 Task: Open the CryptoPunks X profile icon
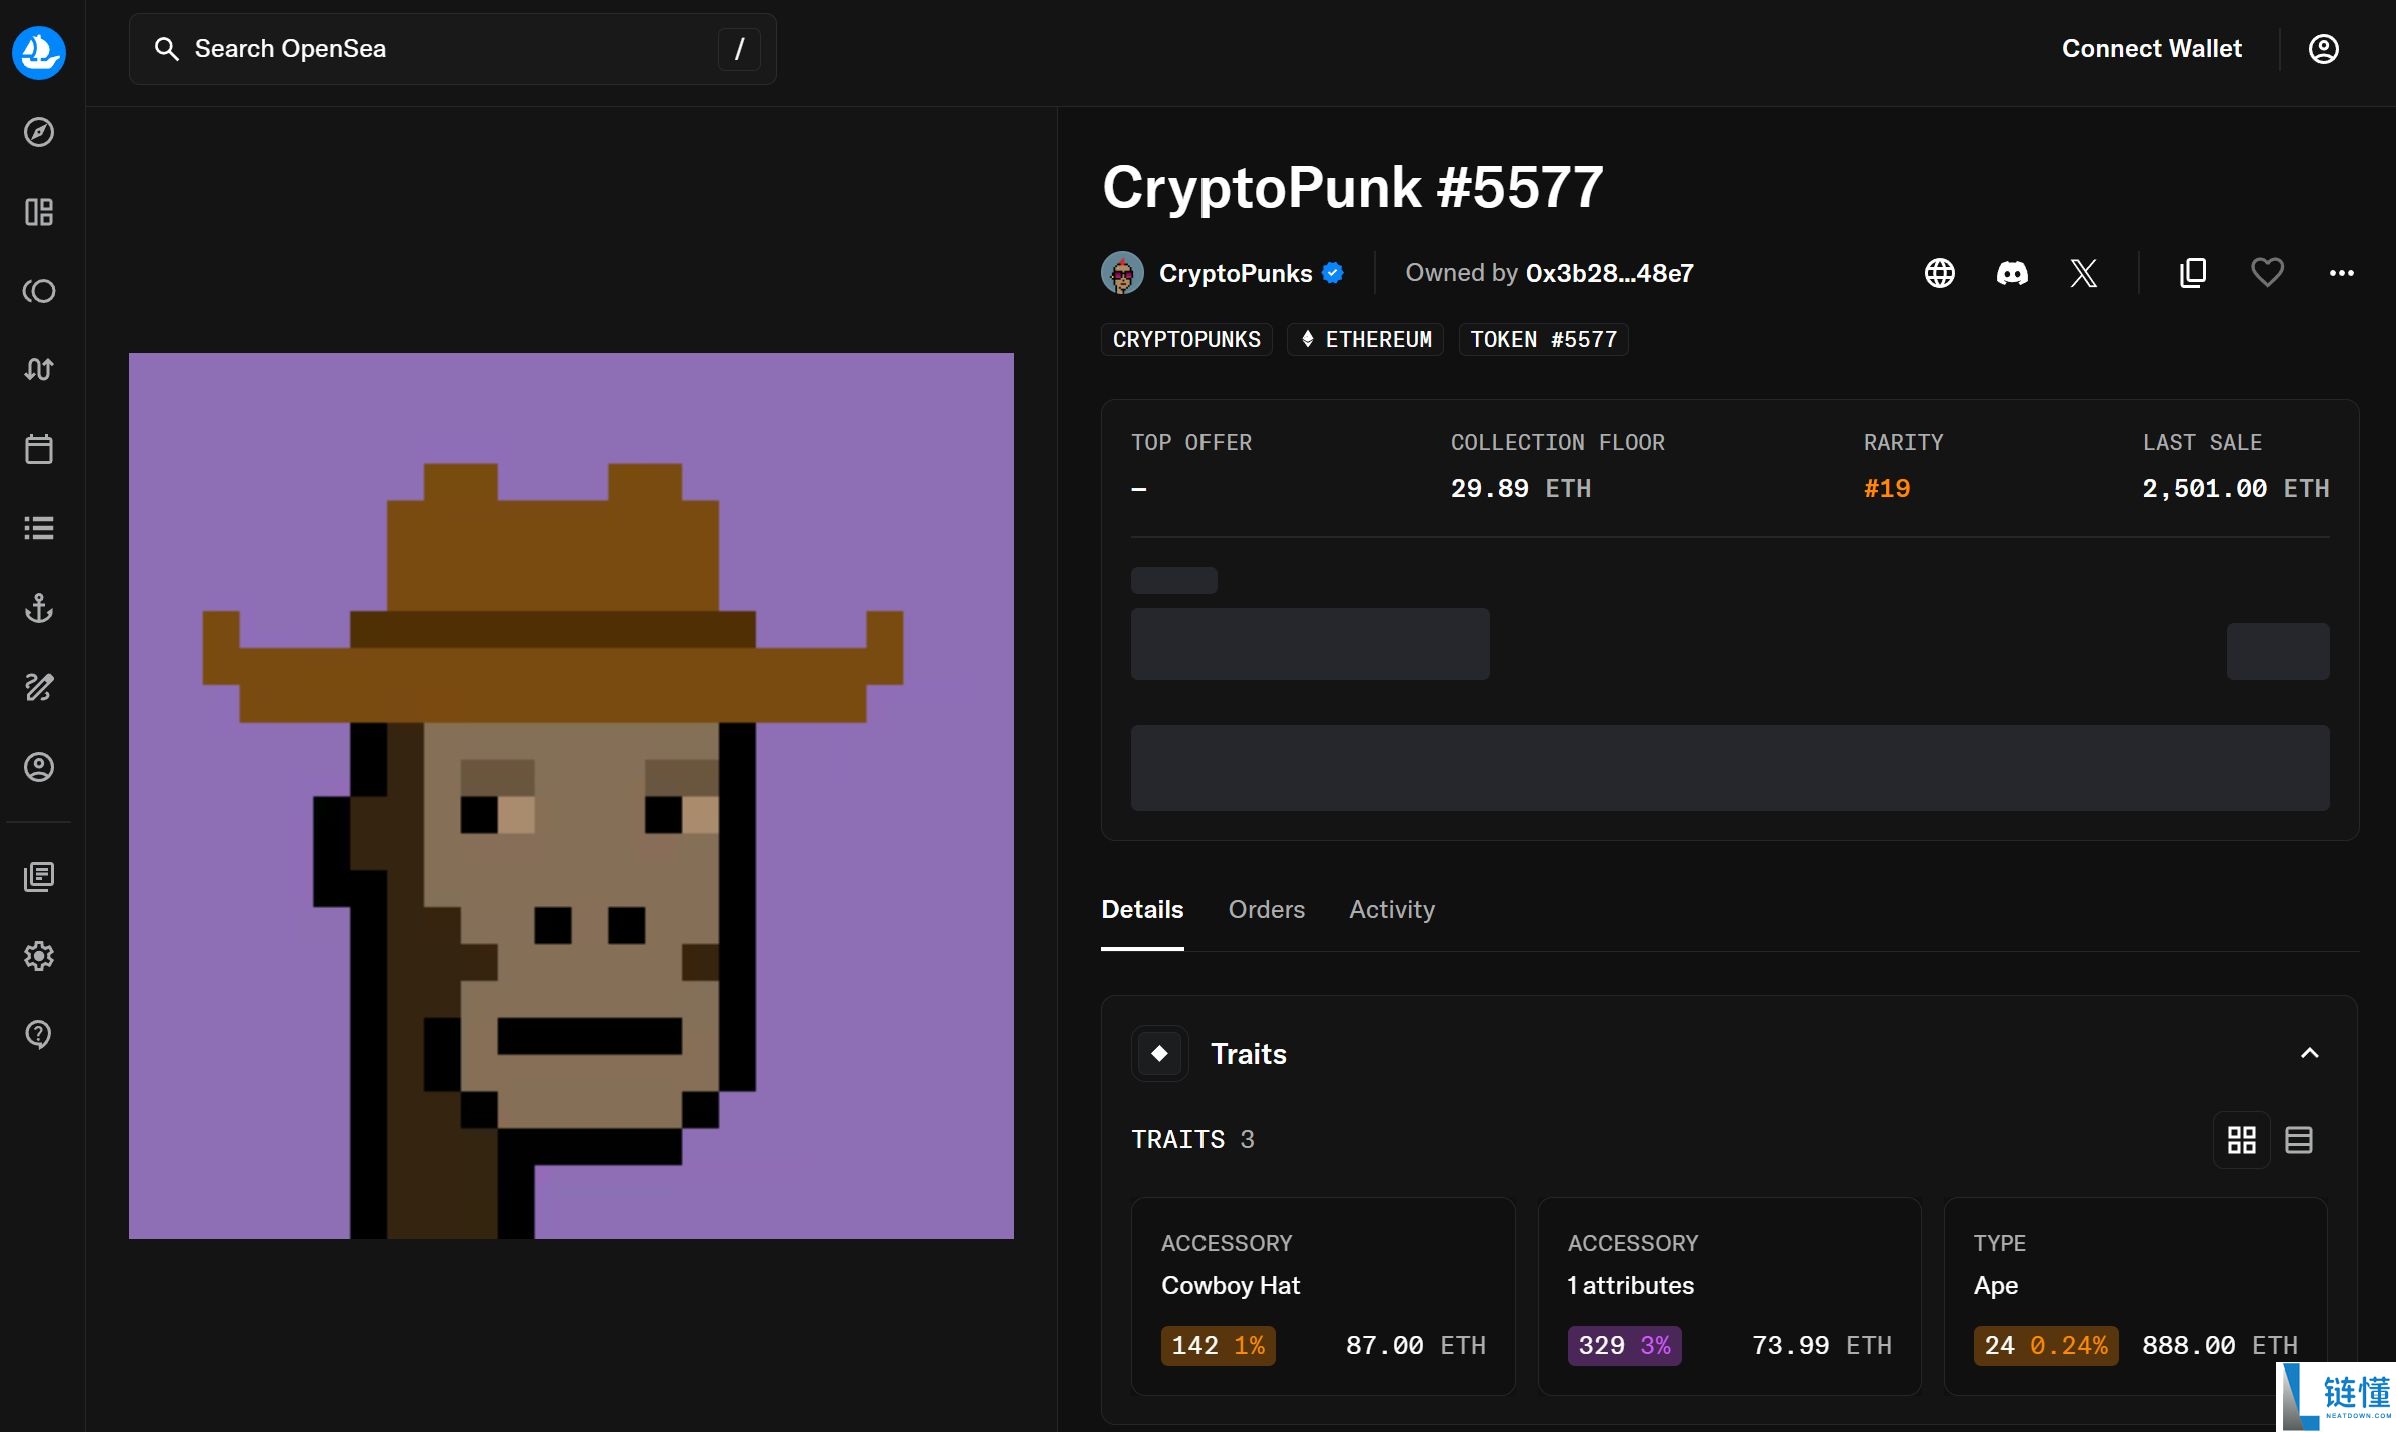(2084, 273)
